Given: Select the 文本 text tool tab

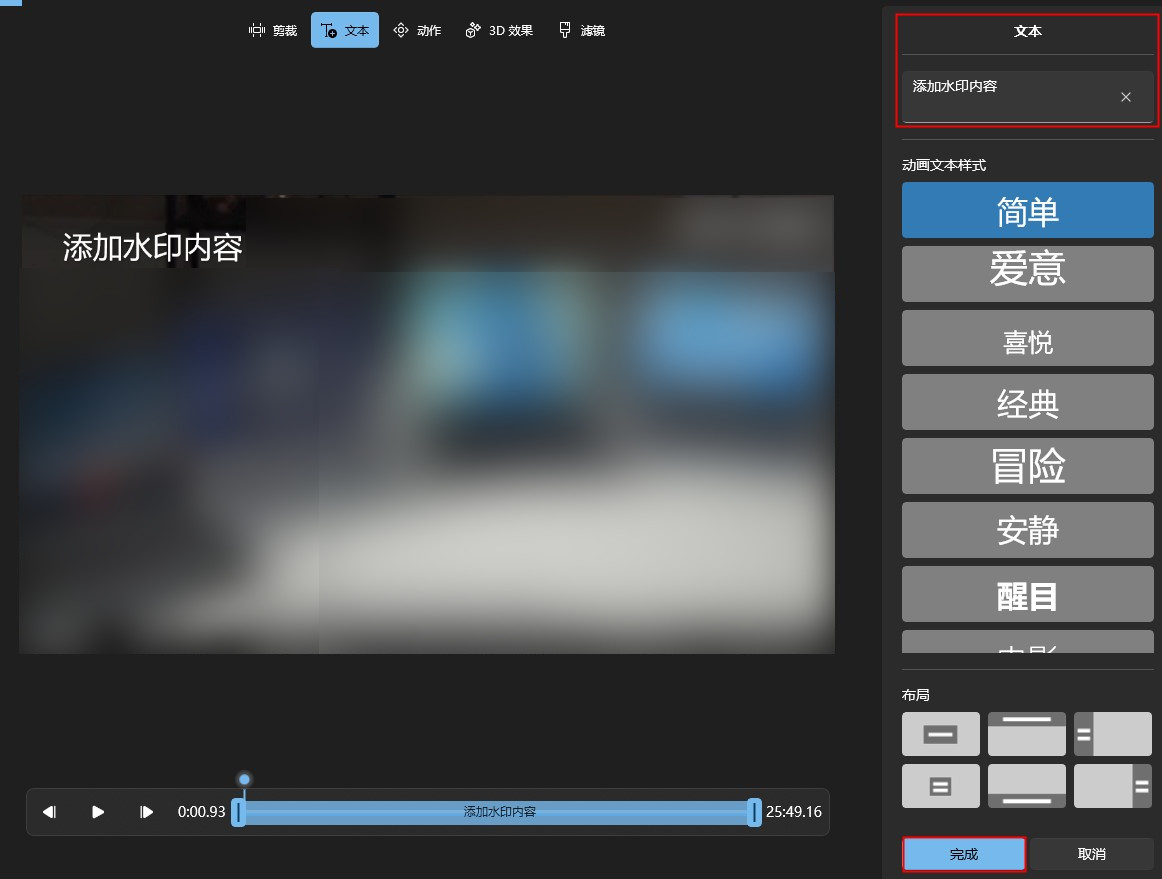Looking at the screenshot, I should 345,30.
